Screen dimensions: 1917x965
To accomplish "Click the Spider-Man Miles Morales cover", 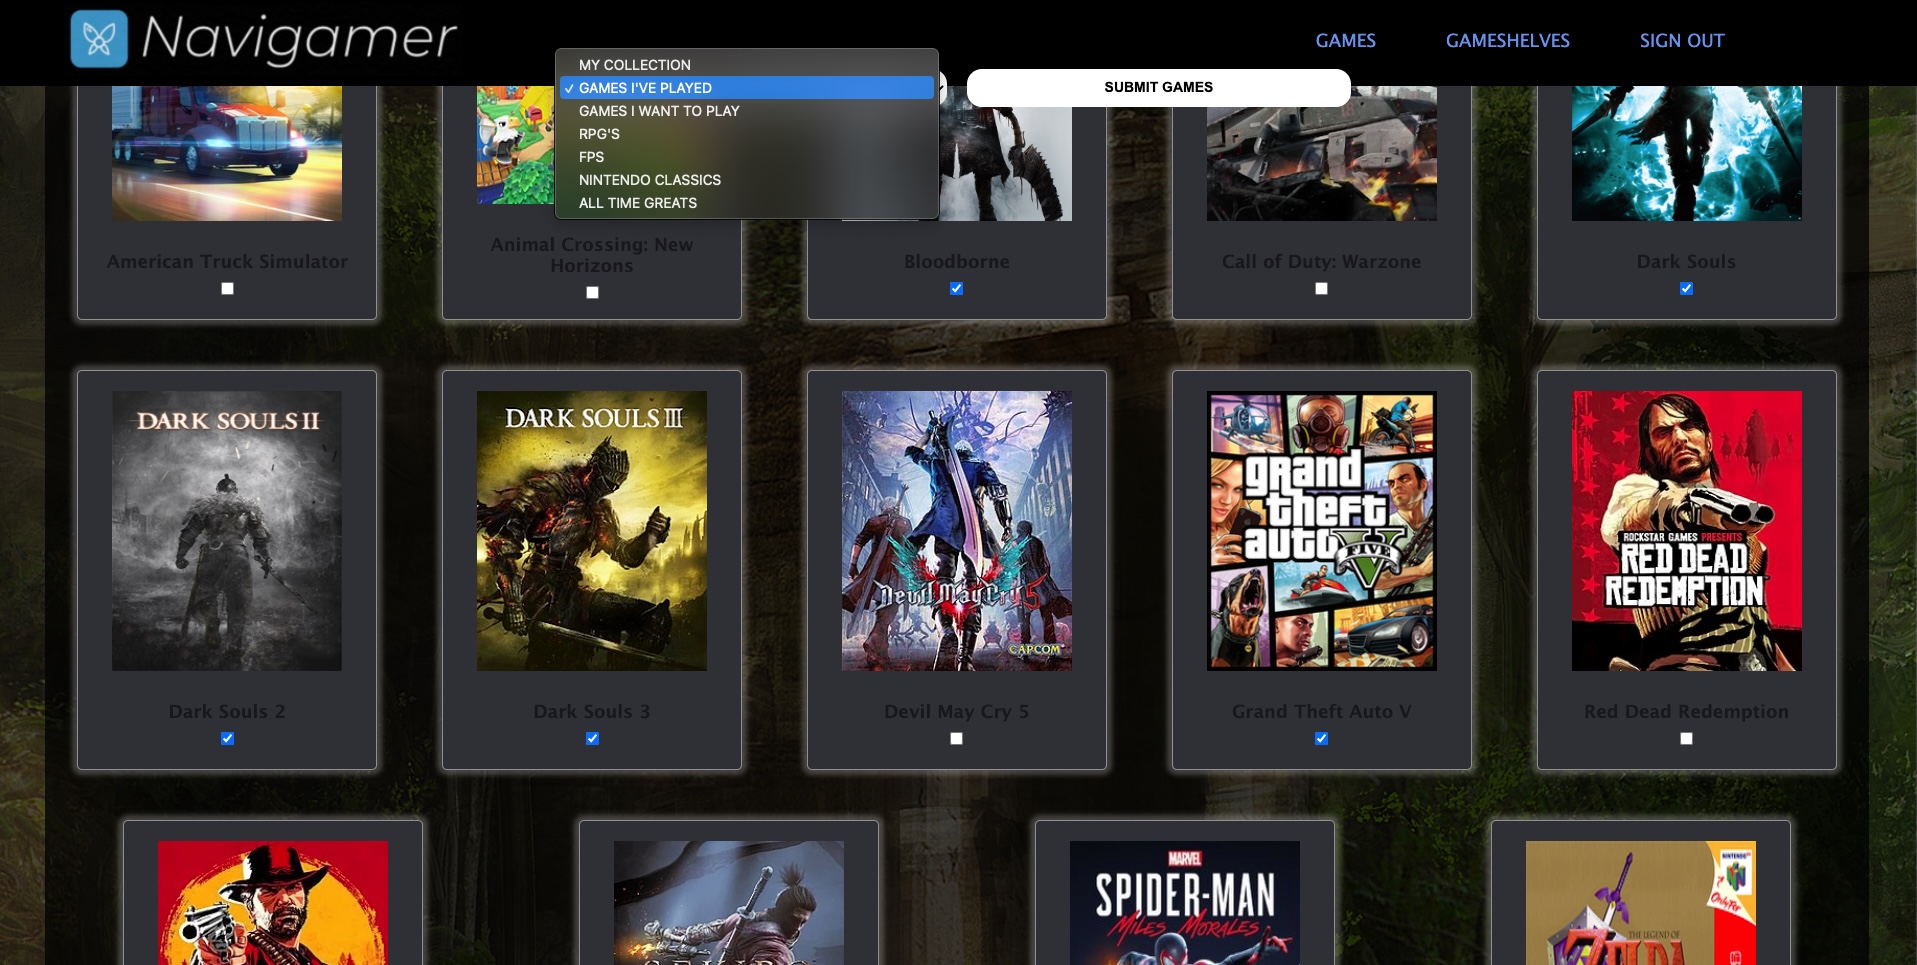I will click(x=1185, y=903).
